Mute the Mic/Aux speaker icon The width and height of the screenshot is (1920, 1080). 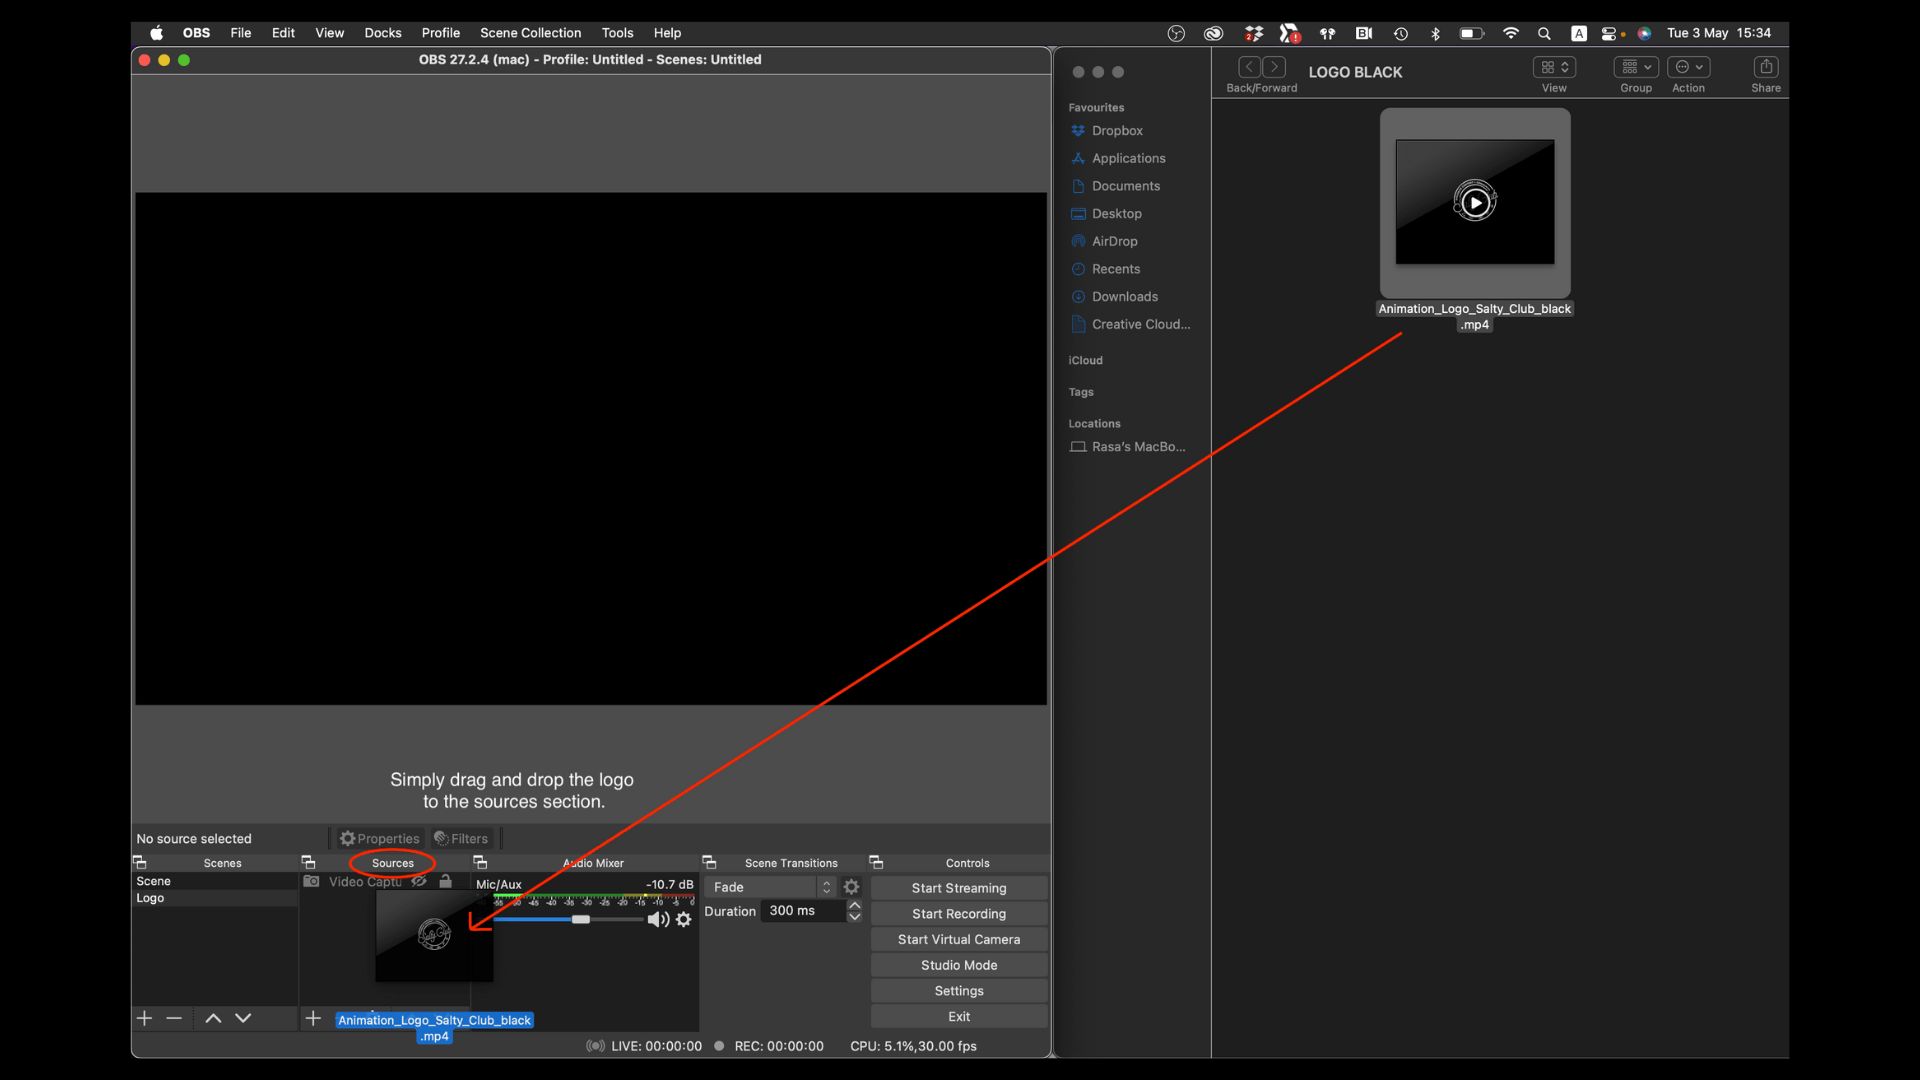[x=658, y=920]
